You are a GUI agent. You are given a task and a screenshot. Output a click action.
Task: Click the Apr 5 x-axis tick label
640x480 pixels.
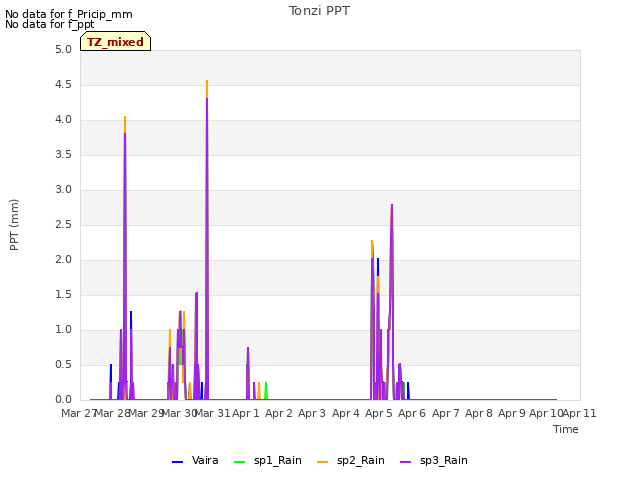pos(378,413)
